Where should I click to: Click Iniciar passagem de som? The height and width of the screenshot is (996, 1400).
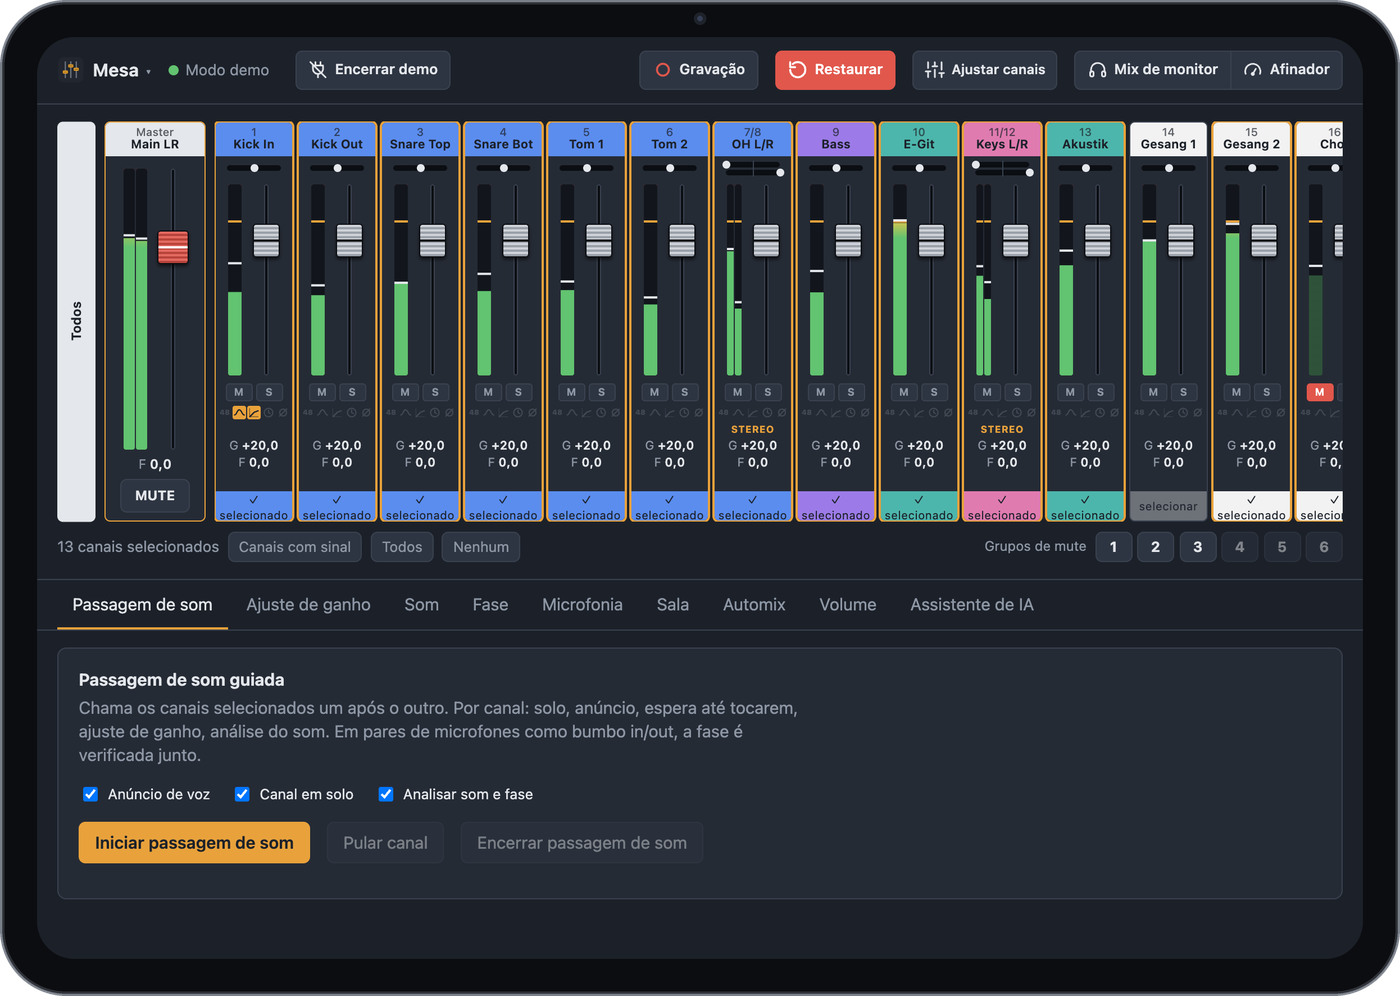click(194, 843)
